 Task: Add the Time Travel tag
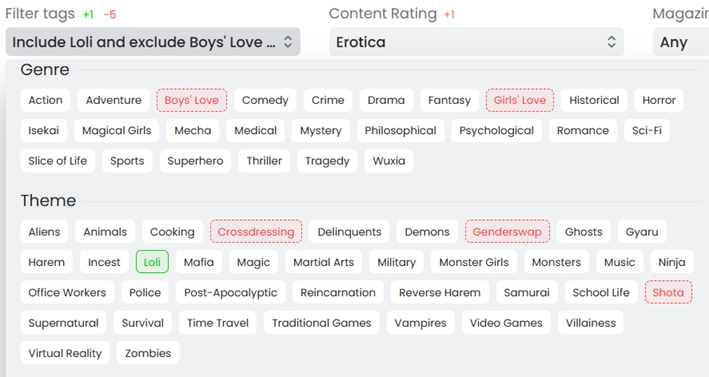pyautogui.click(x=218, y=323)
